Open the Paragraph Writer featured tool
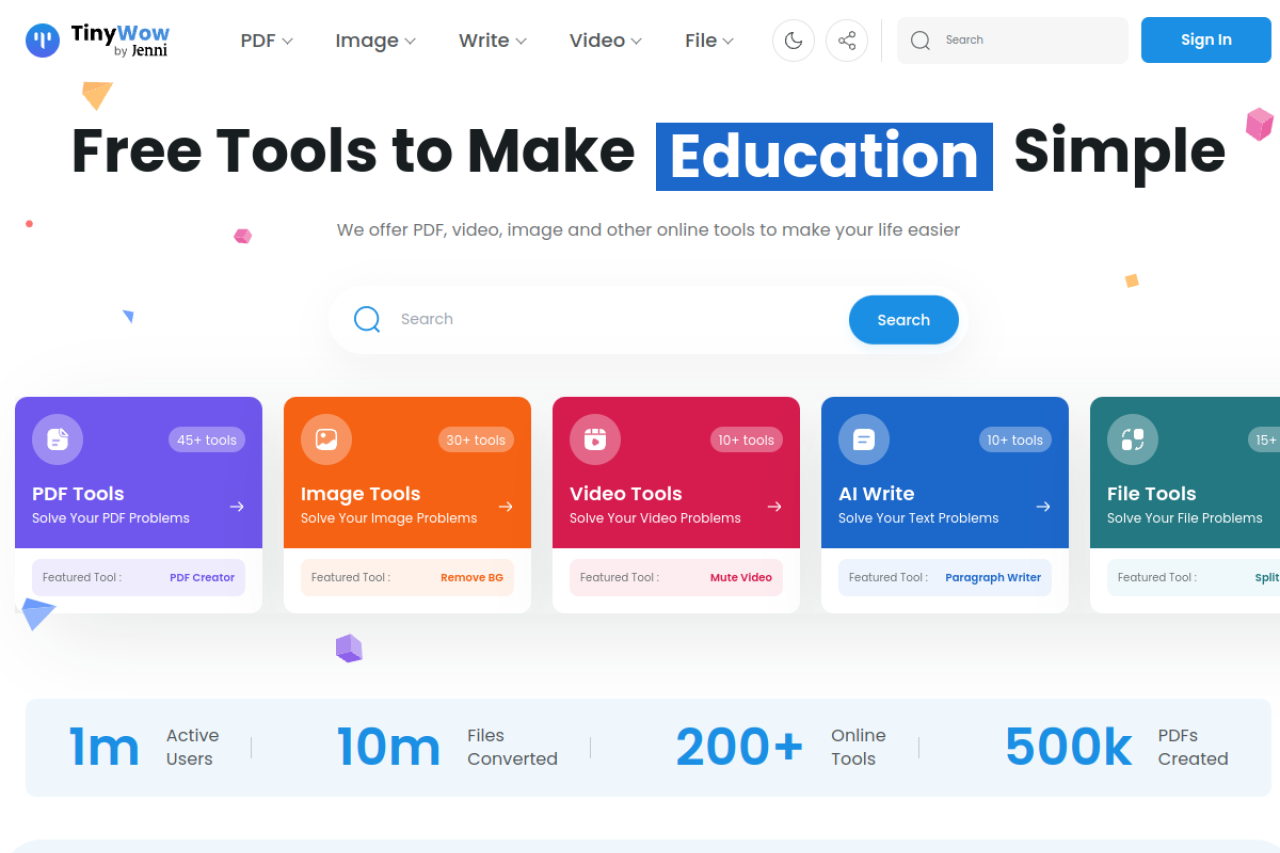 993,578
